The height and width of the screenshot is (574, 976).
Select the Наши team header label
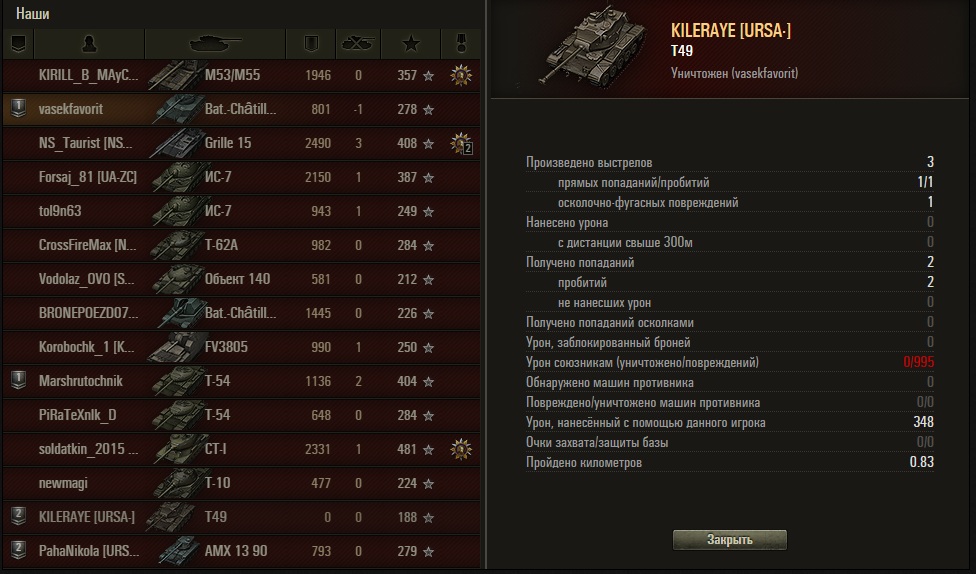coord(33,14)
